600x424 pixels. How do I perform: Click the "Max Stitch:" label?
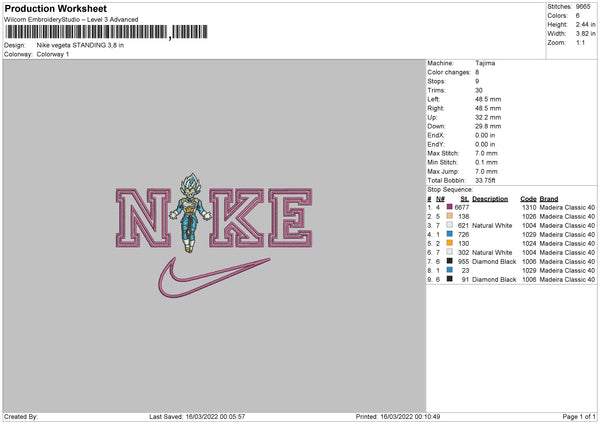click(443, 153)
